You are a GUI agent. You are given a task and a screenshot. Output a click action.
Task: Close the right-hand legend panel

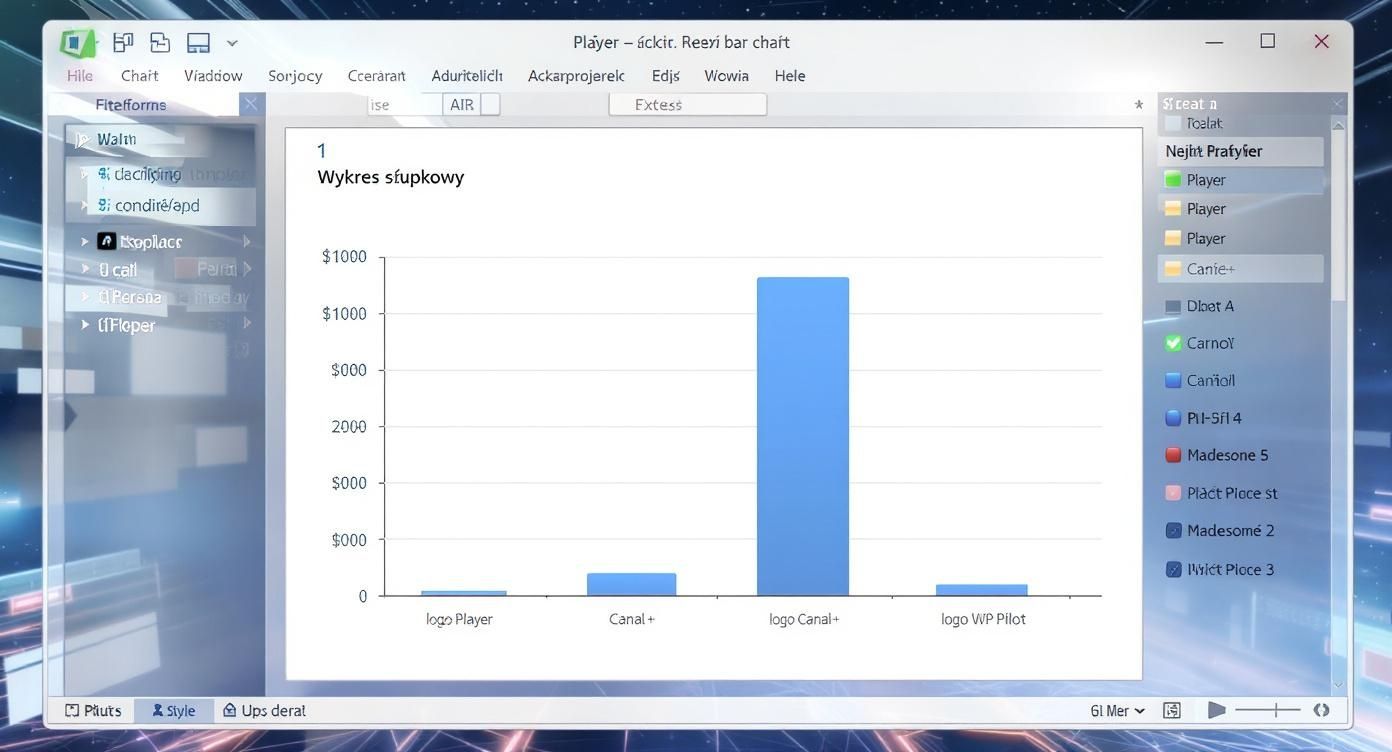[1337, 104]
